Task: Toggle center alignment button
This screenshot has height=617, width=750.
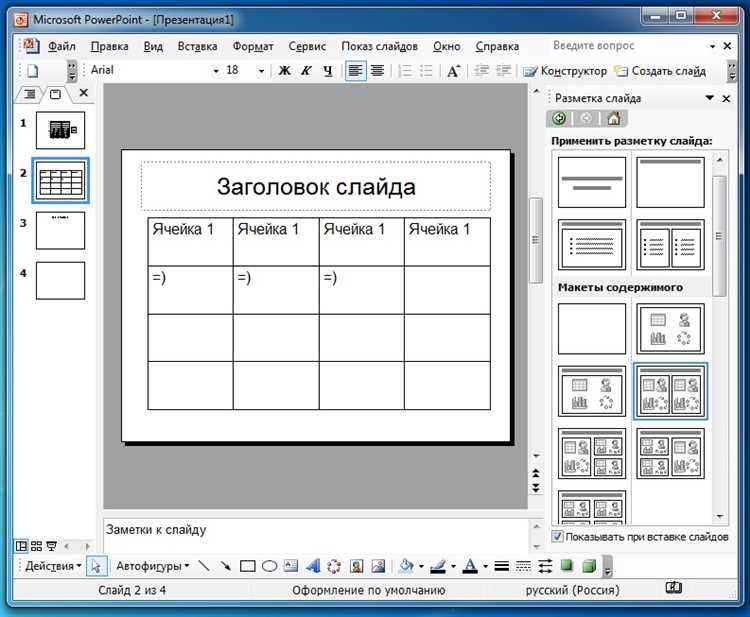Action: click(x=377, y=71)
